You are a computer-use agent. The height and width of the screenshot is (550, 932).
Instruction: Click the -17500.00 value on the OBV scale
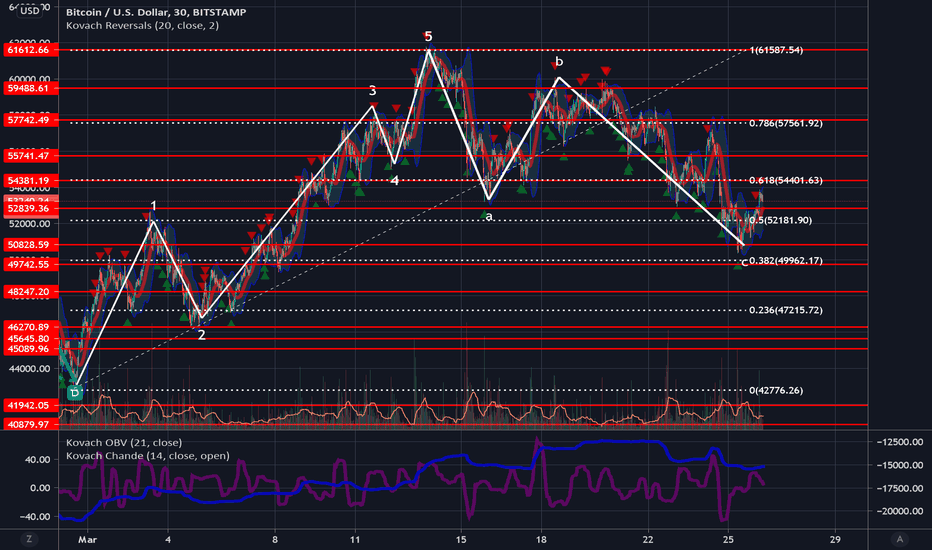point(900,488)
